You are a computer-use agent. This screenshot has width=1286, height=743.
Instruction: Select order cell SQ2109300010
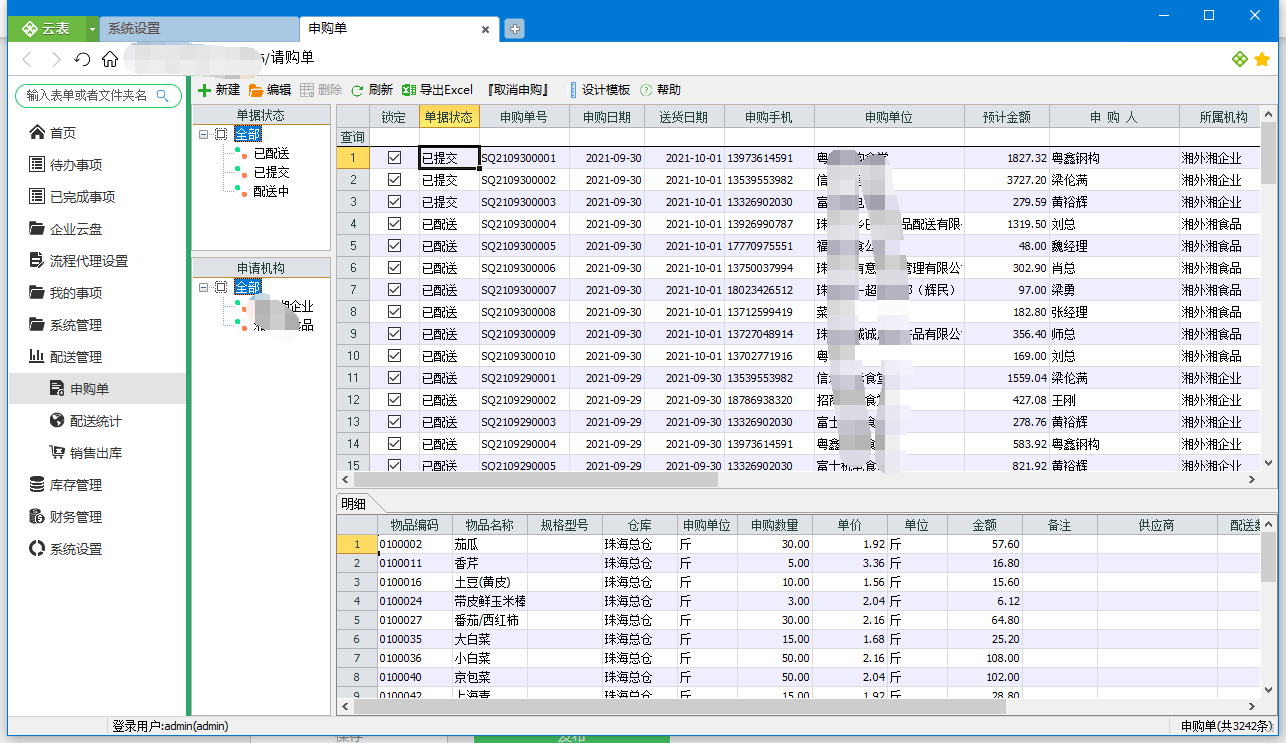[x=524, y=356]
